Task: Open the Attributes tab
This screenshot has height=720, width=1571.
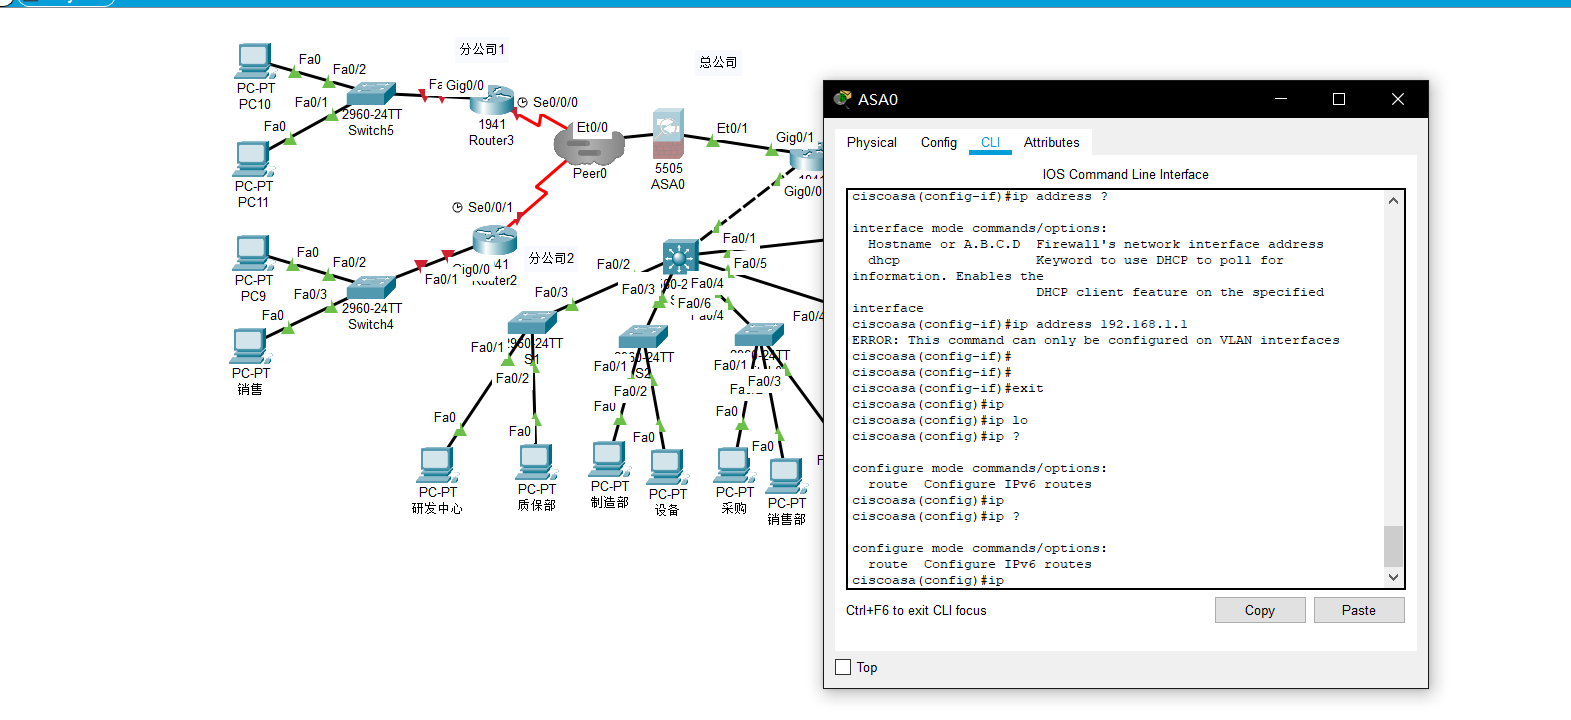Action: [1052, 143]
